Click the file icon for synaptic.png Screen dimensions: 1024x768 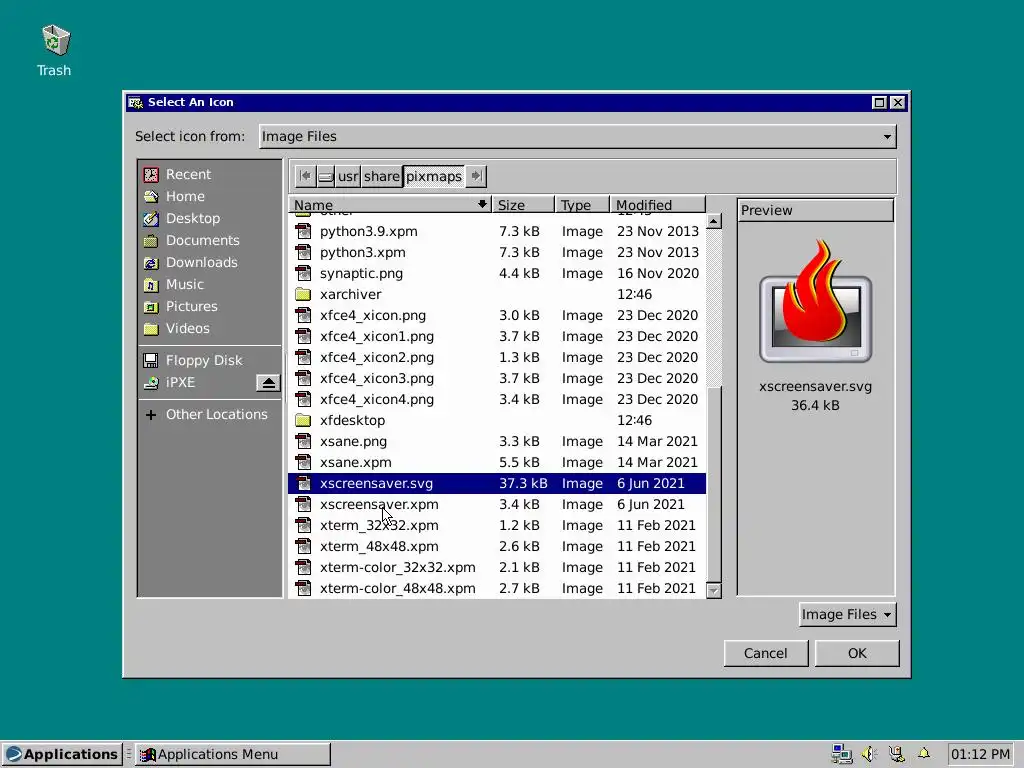pos(303,274)
